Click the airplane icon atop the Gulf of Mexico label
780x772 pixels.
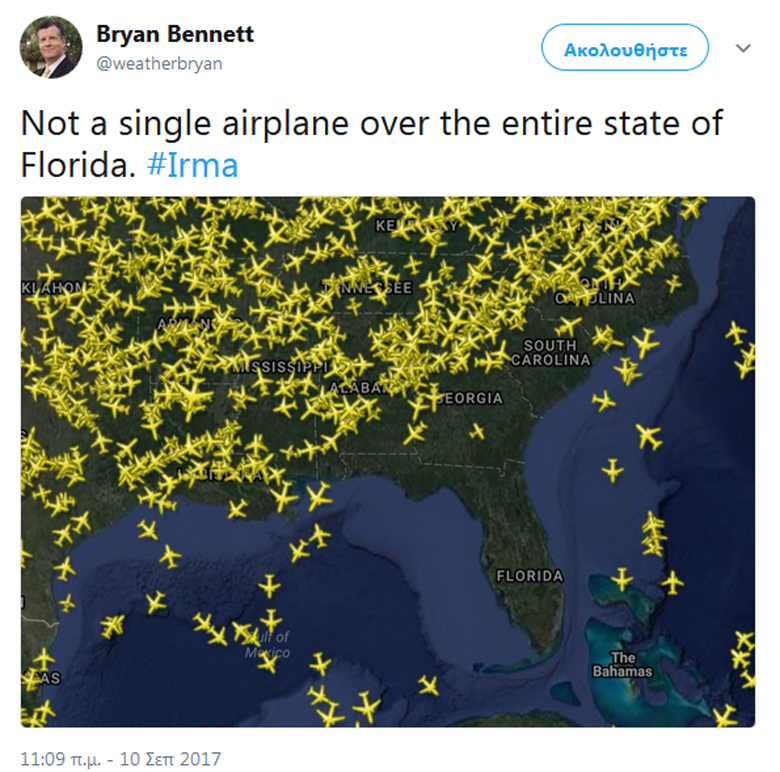[271, 621]
